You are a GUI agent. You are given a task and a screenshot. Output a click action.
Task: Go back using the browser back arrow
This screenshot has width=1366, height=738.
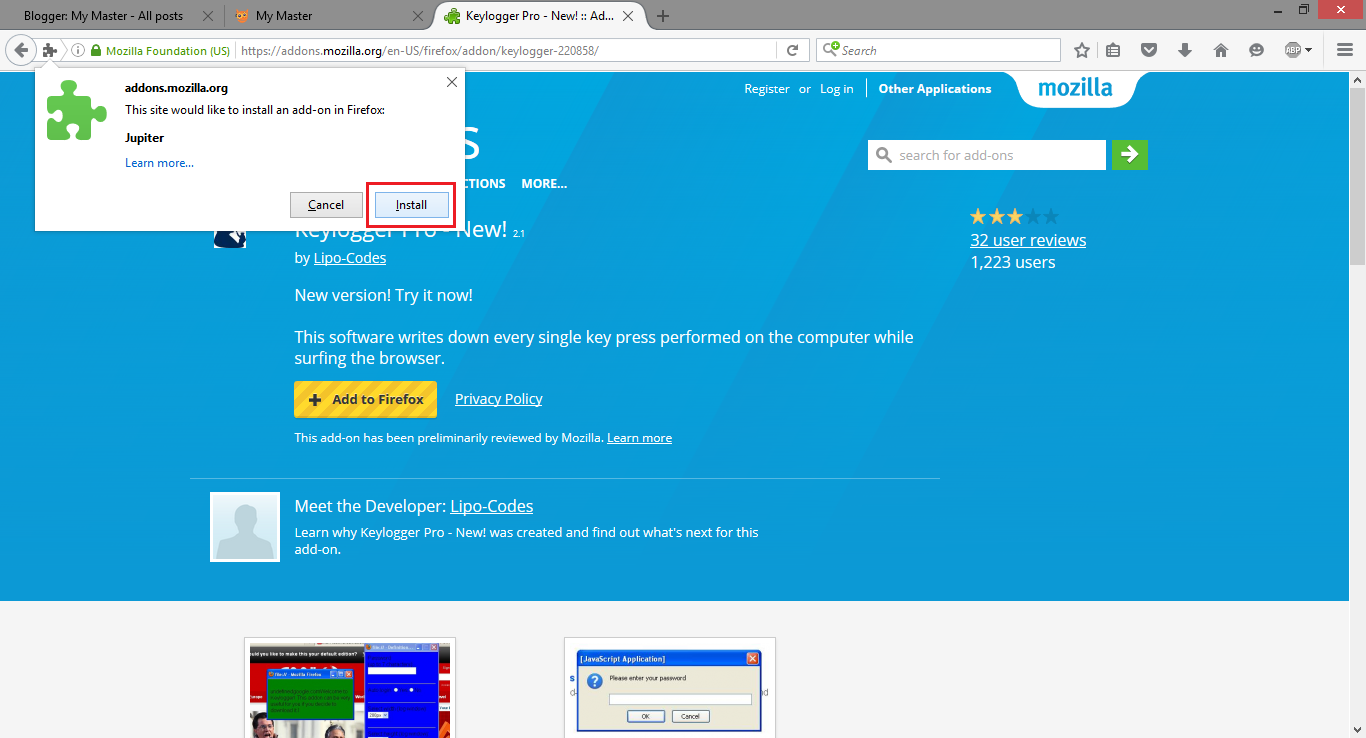(21, 50)
